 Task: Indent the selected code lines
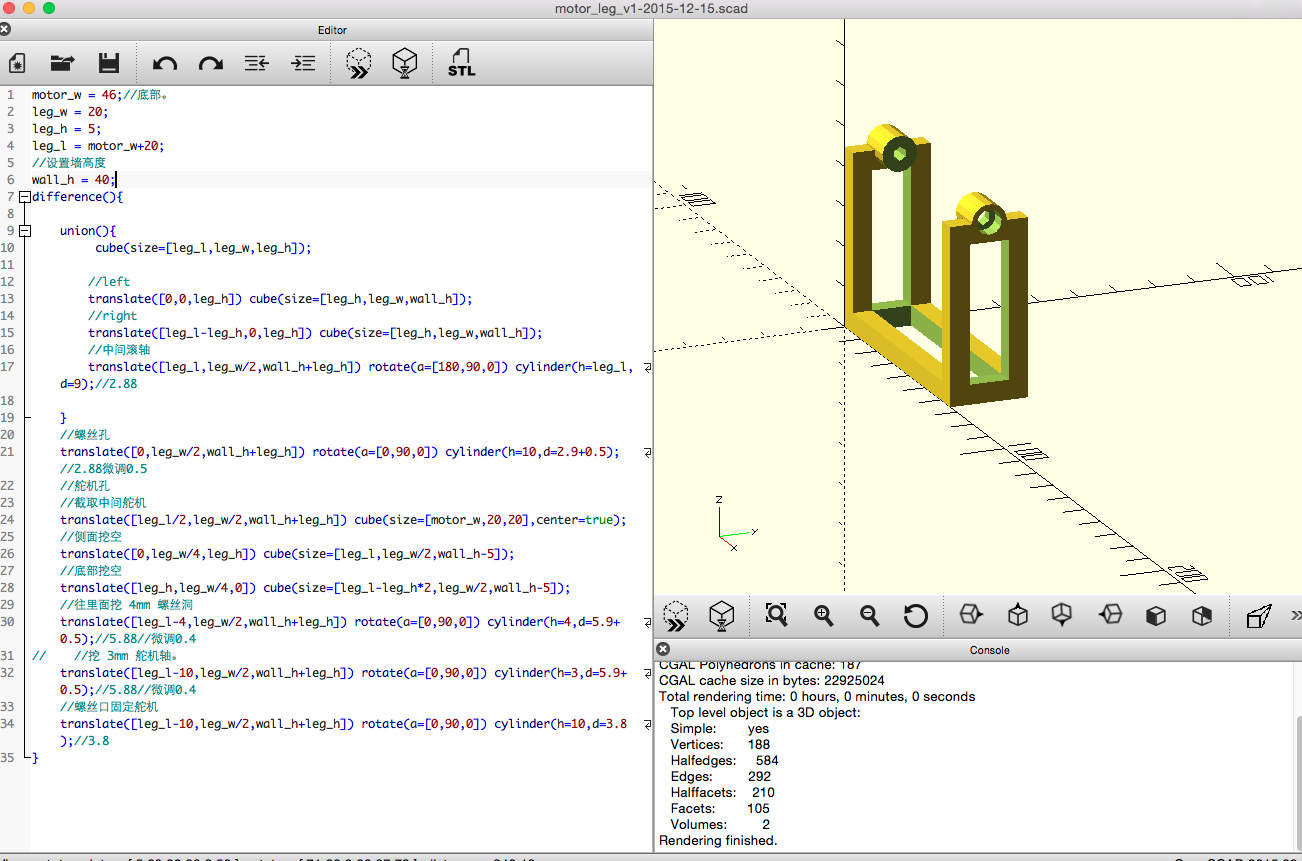tap(303, 63)
